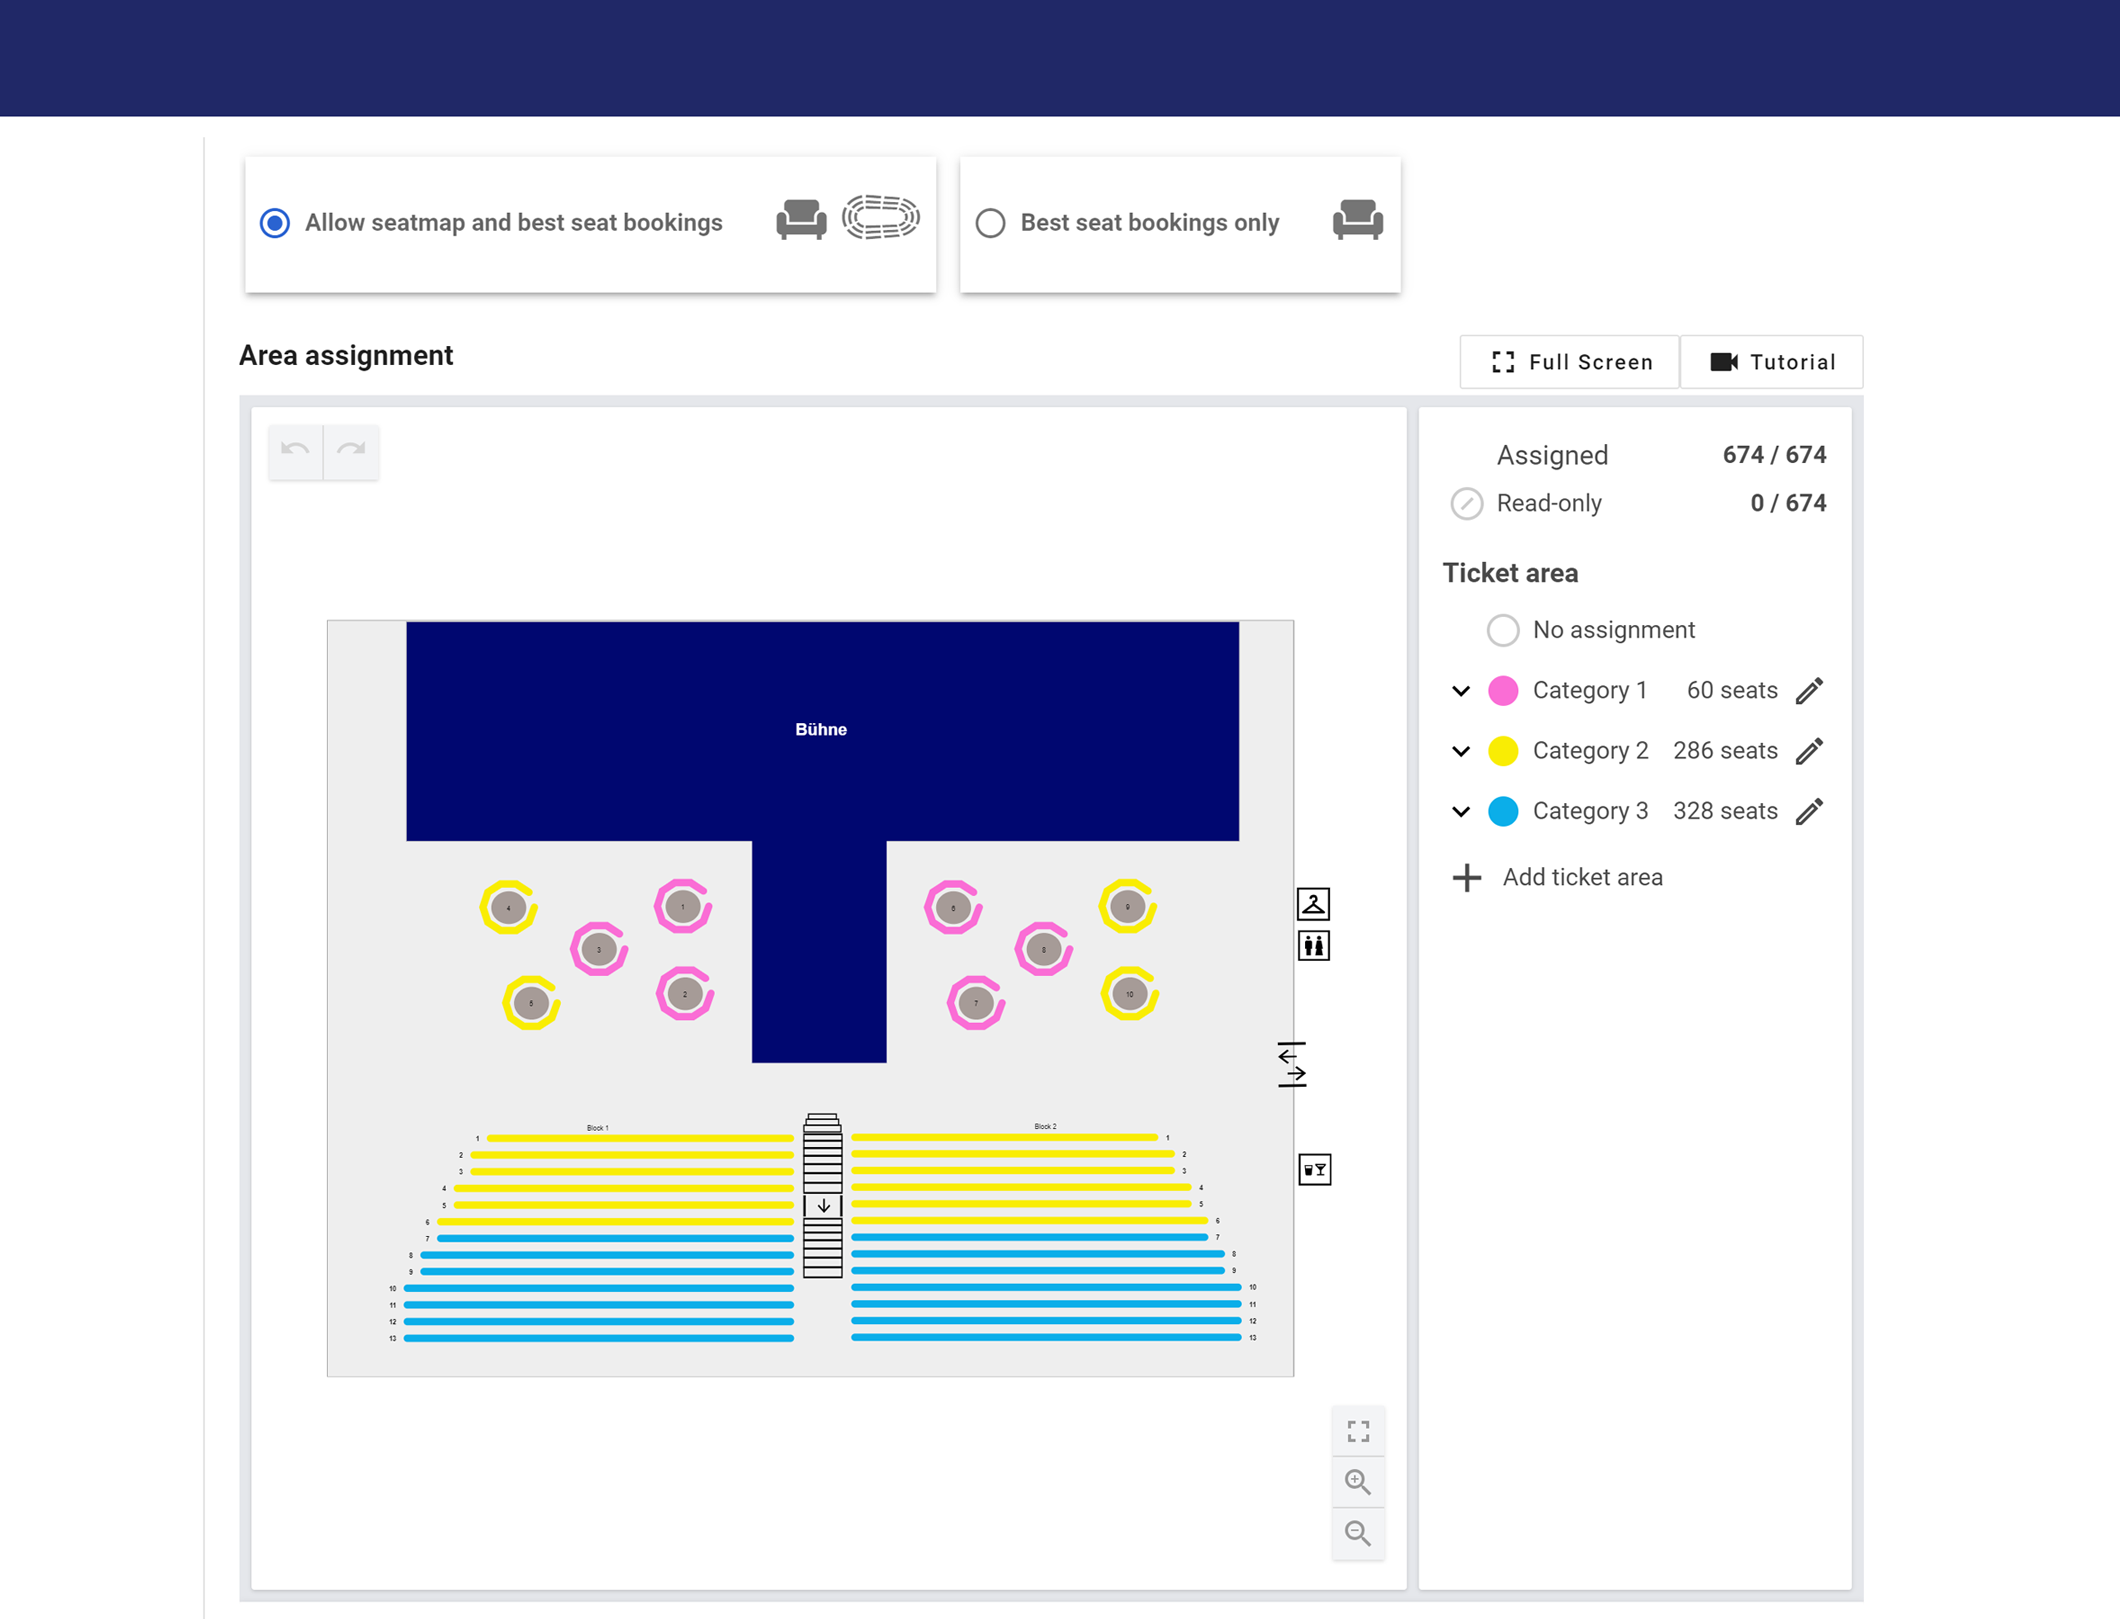Screen dimensions: 2120x1619
Task: Zoom in on the seatmap
Action: click(x=1357, y=1482)
